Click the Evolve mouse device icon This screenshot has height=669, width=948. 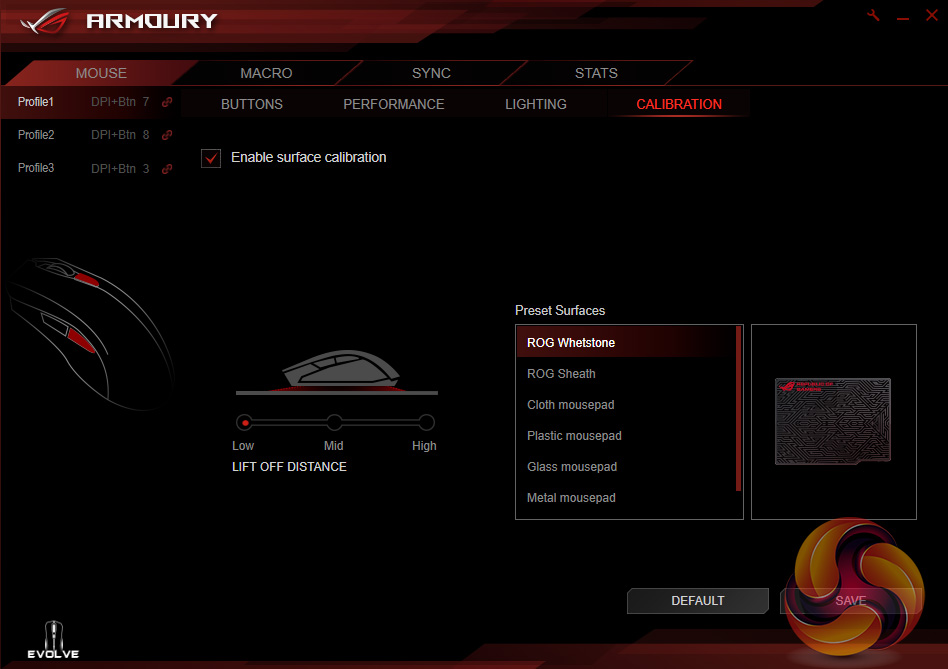tap(53, 639)
